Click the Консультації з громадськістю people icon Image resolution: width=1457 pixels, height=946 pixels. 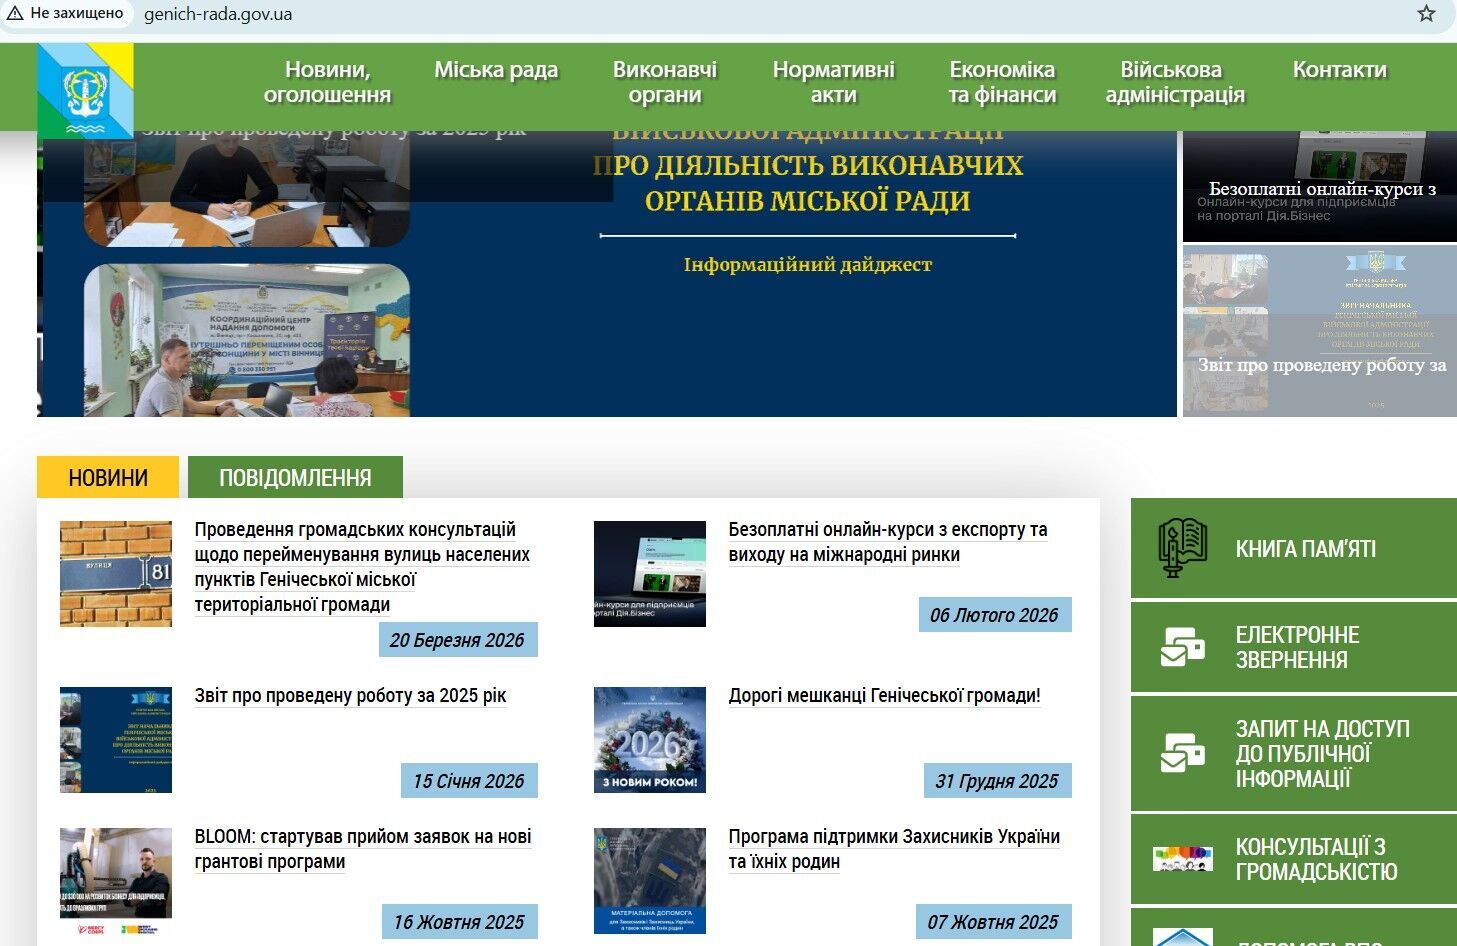point(1182,859)
